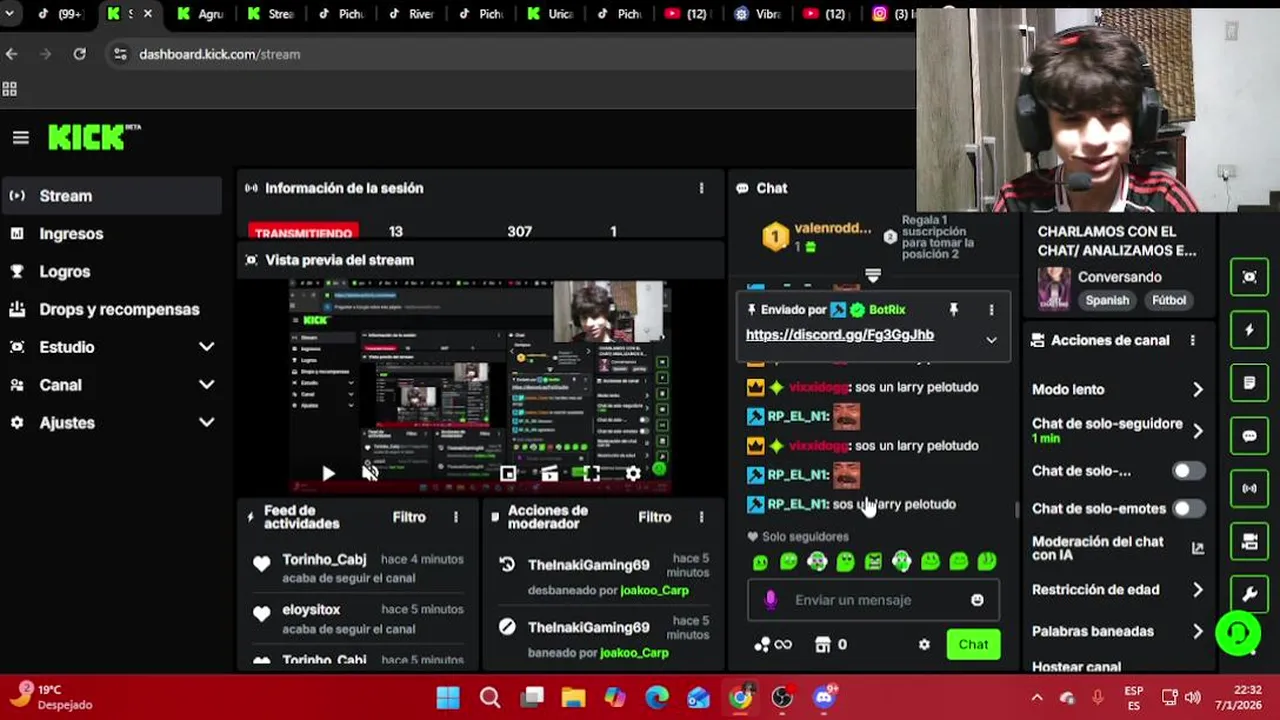Open Moderación del chat con IA
The image size is (1280, 720).
[x=1117, y=548]
